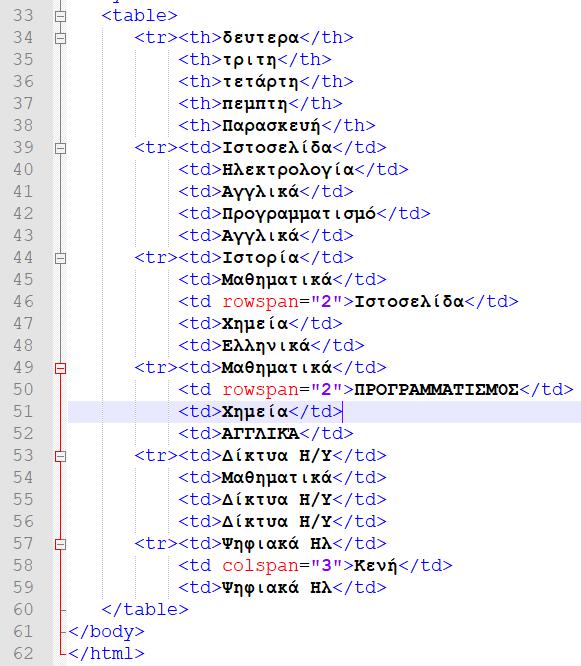The height and width of the screenshot is (666, 581).
Task: Click line number 33 in the margin
Action: pos(23,16)
